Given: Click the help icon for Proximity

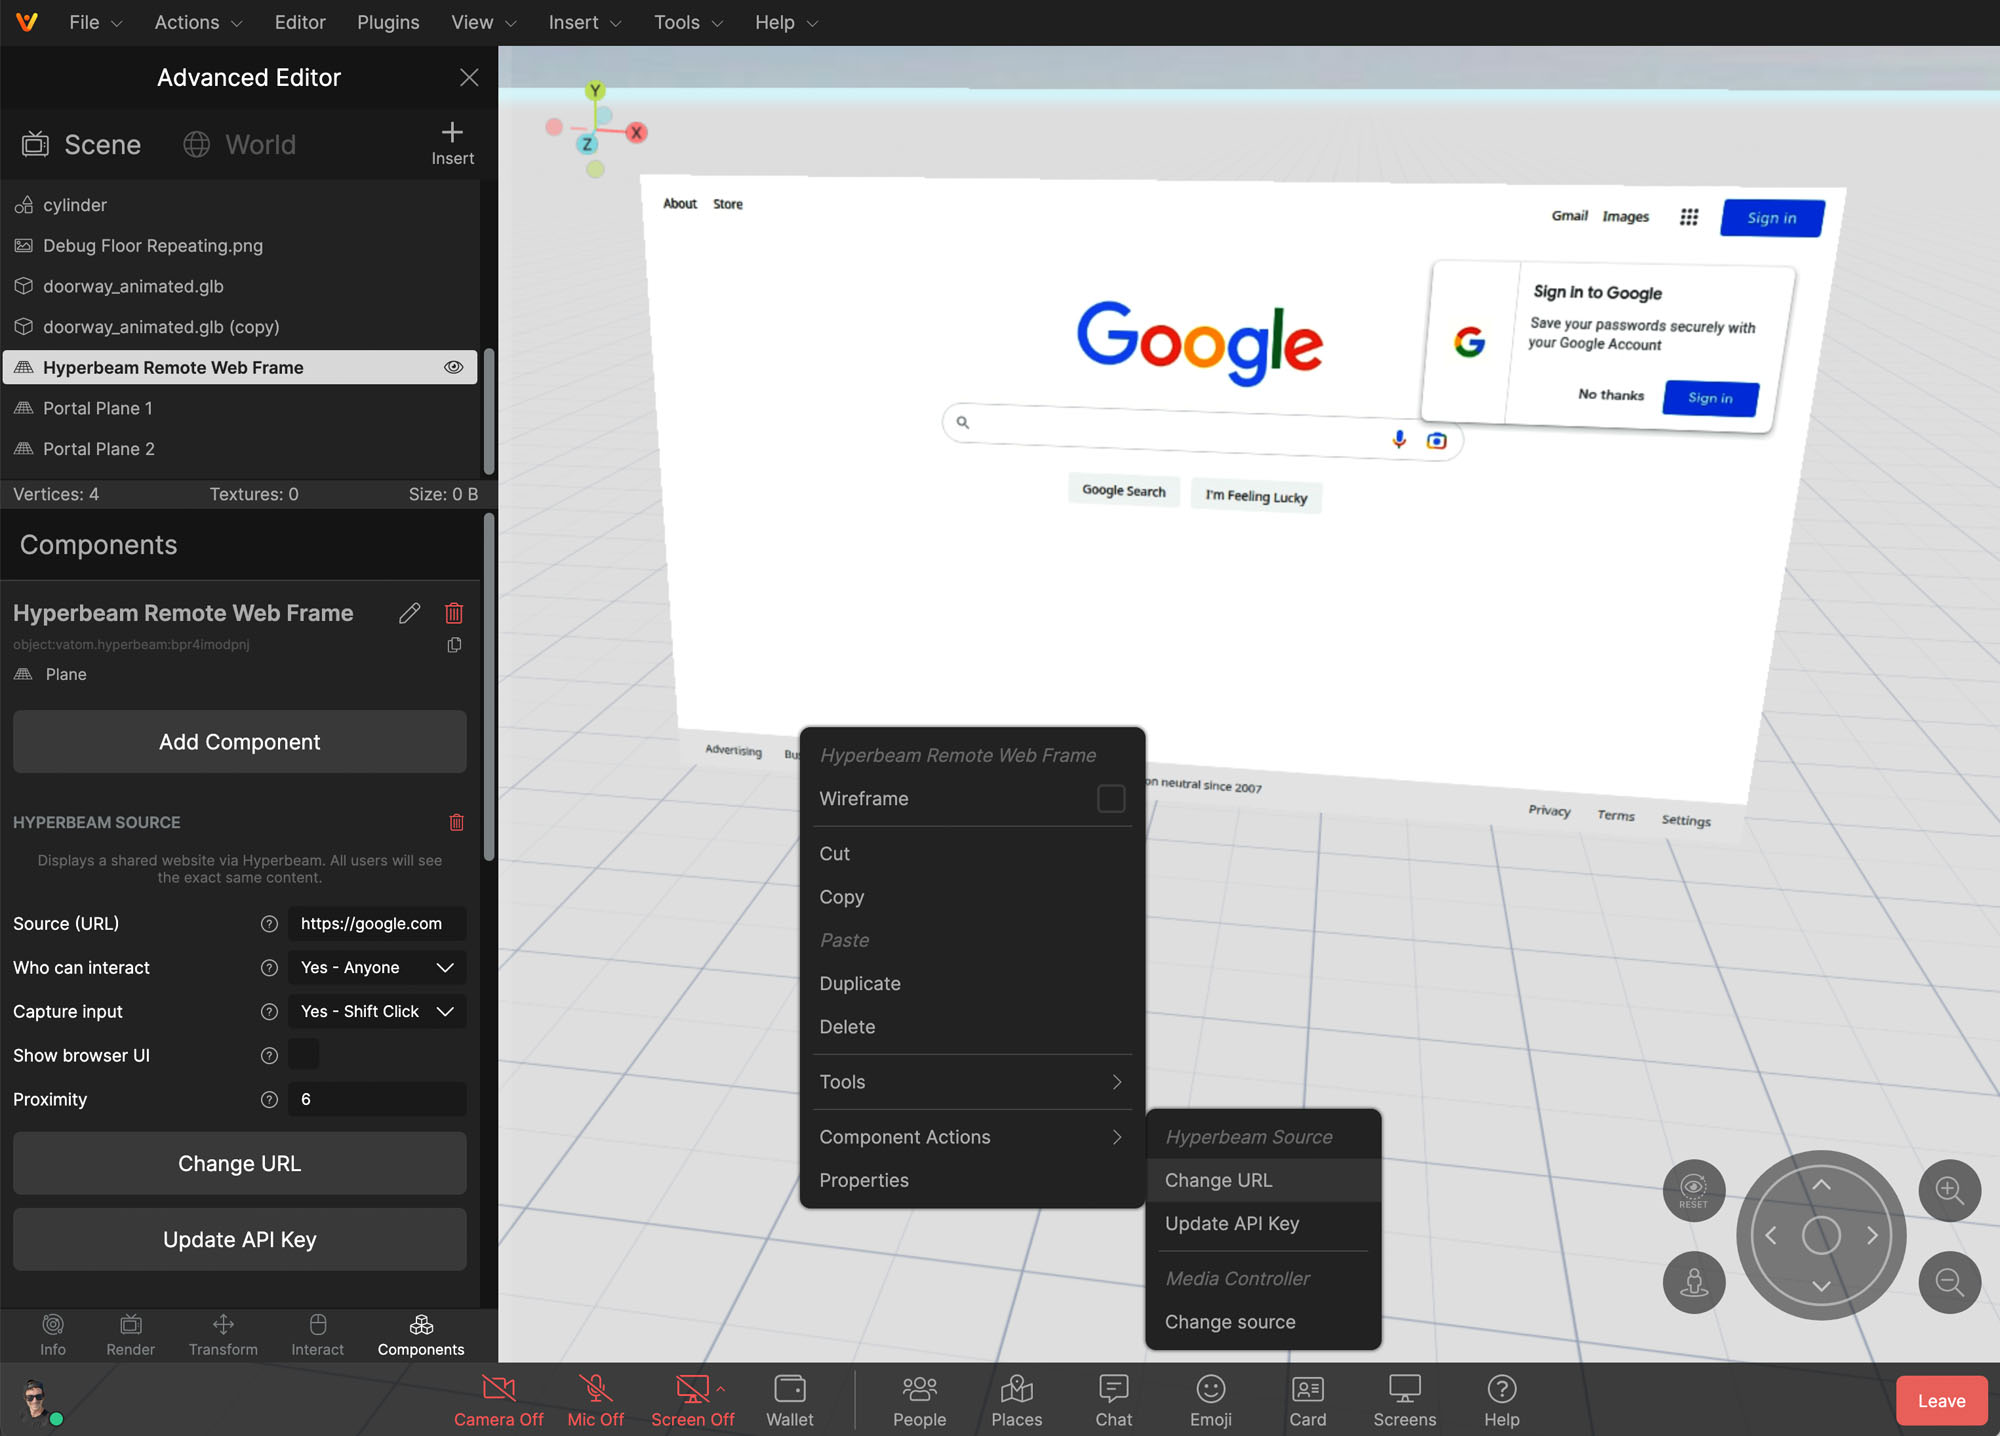Looking at the screenshot, I should click(269, 1100).
